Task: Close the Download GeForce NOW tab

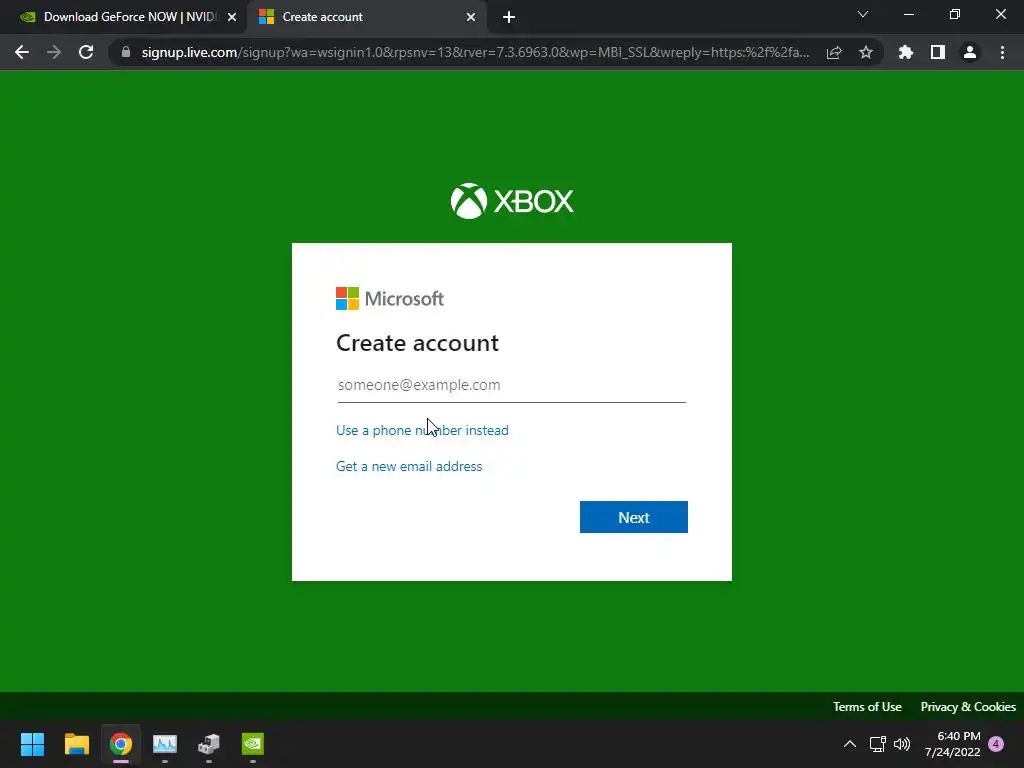Action: pos(232,17)
